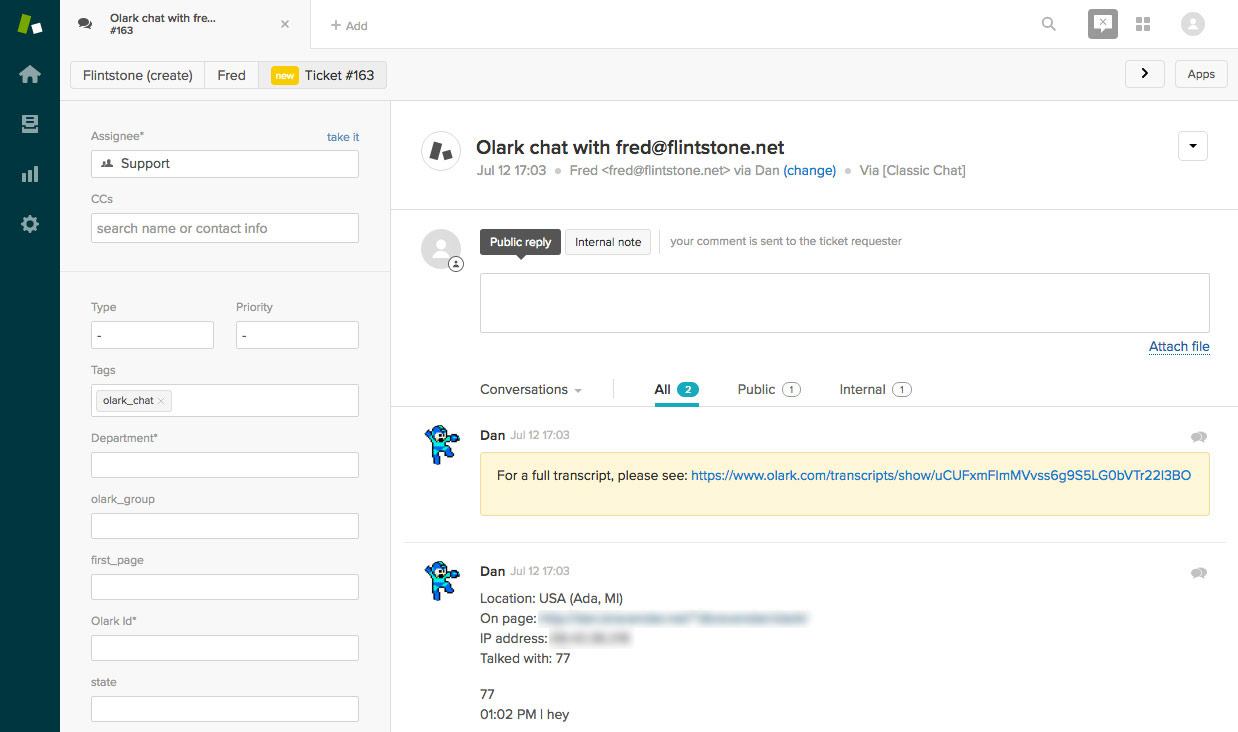Click the Talked with: 77 line

[525, 659]
